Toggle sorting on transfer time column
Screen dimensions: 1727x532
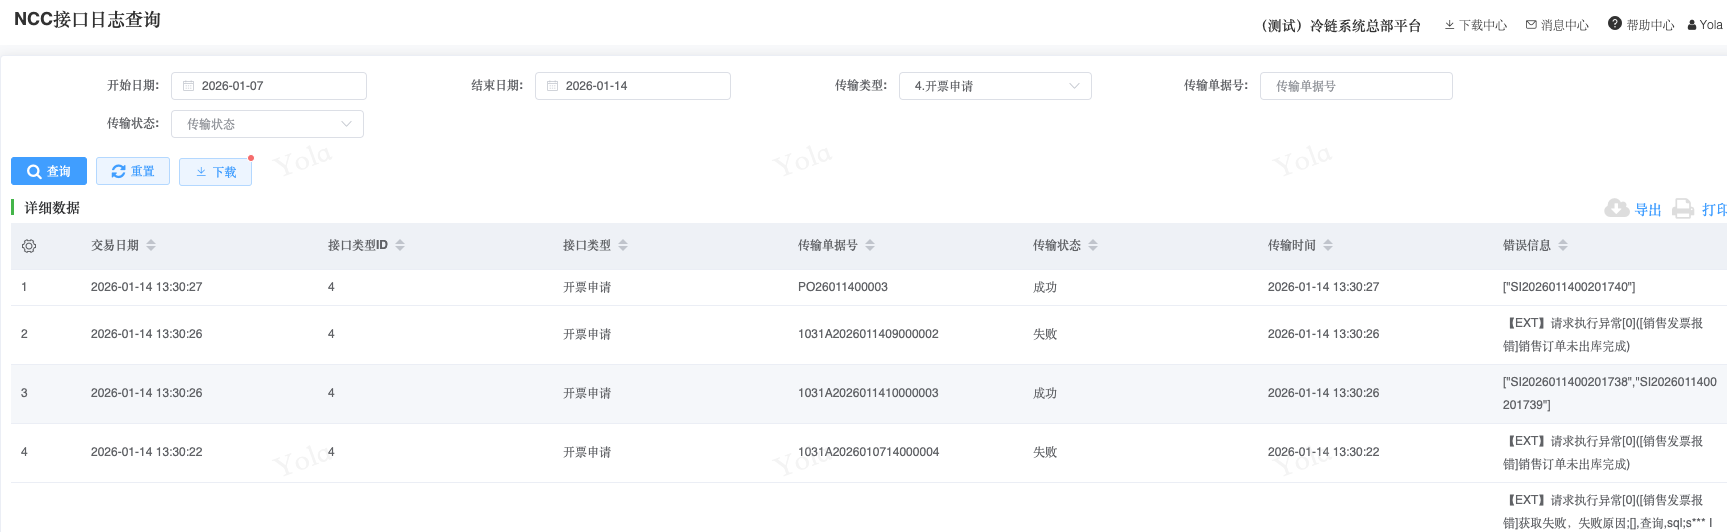pyautogui.click(x=1328, y=245)
